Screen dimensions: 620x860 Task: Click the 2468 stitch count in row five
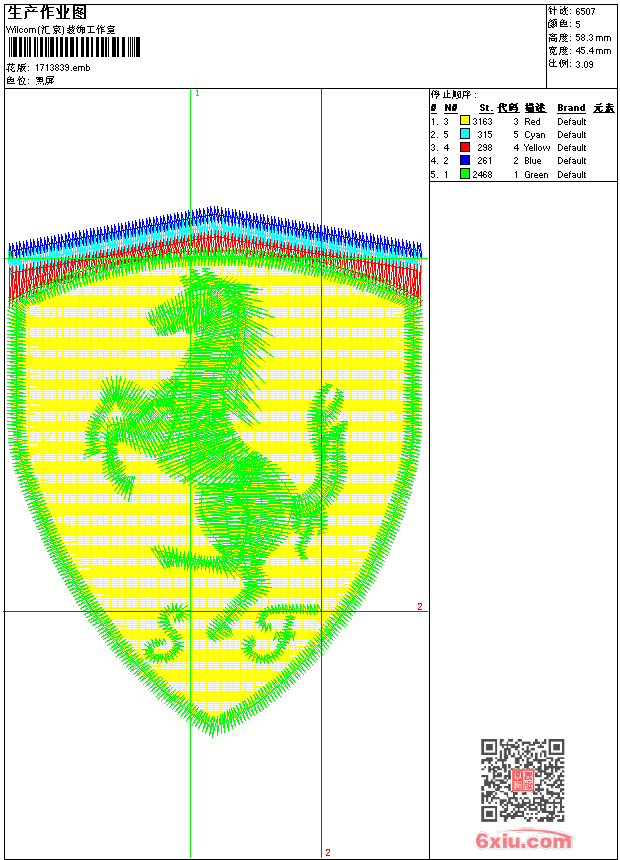[483, 174]
